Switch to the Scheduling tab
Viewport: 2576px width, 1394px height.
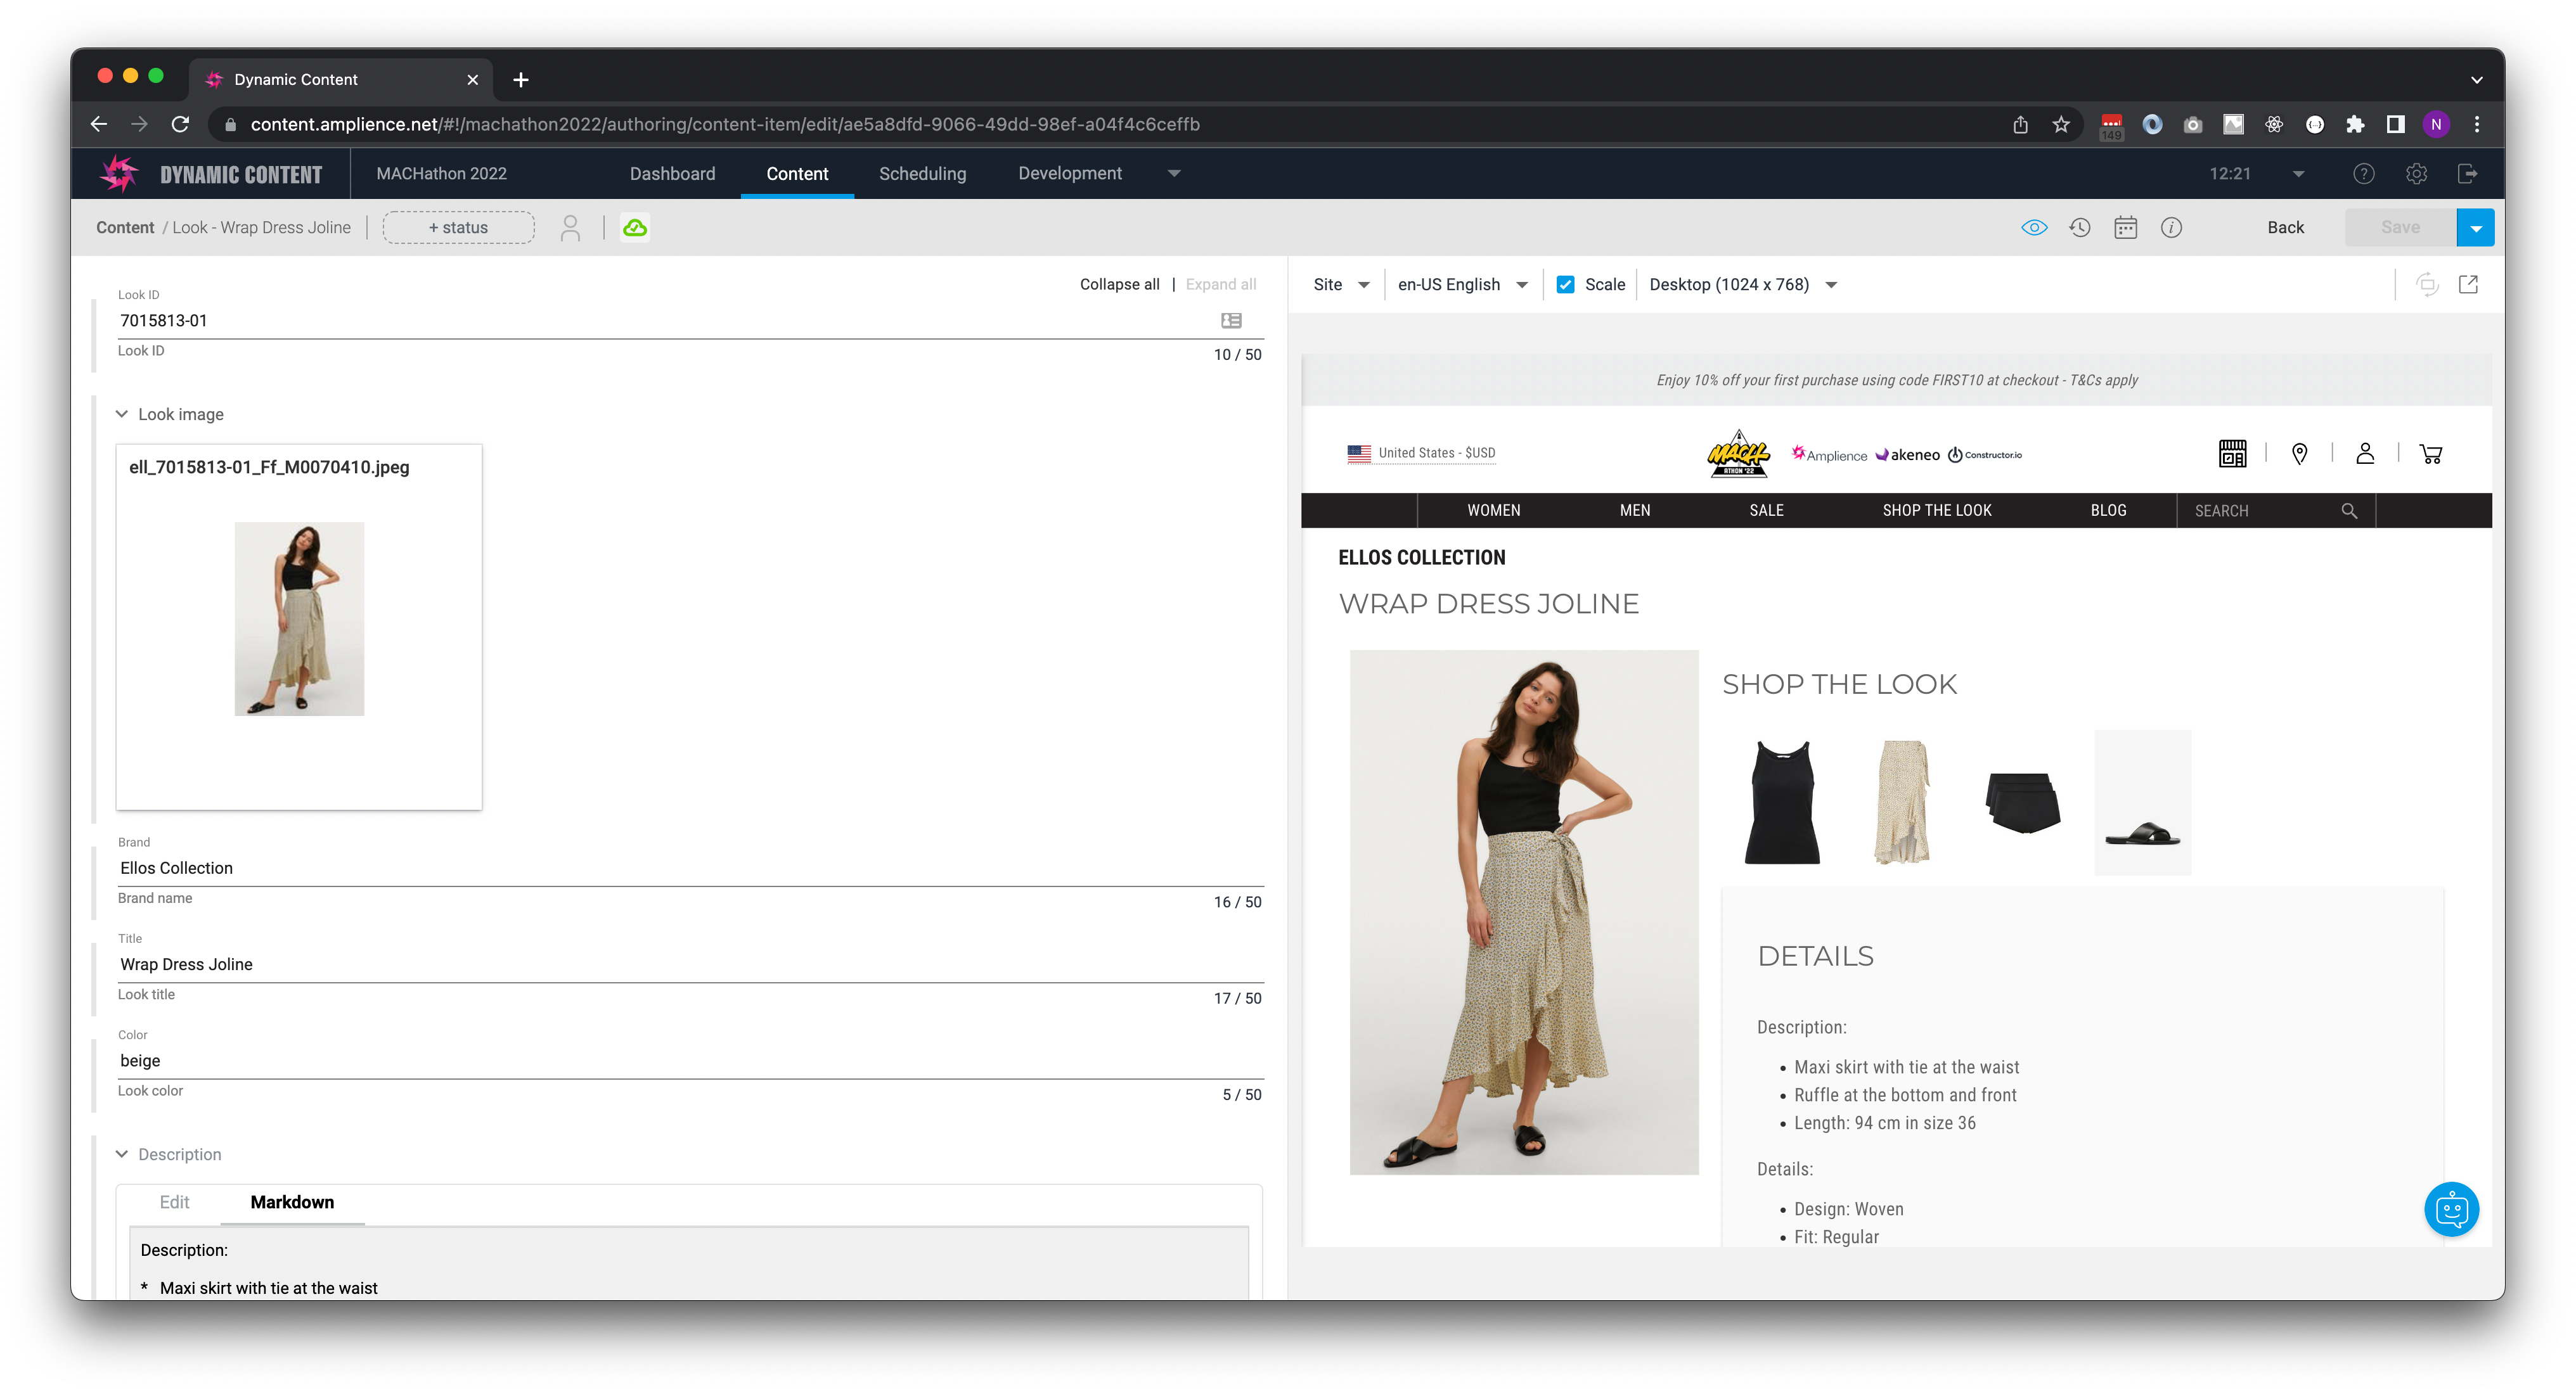922,173
